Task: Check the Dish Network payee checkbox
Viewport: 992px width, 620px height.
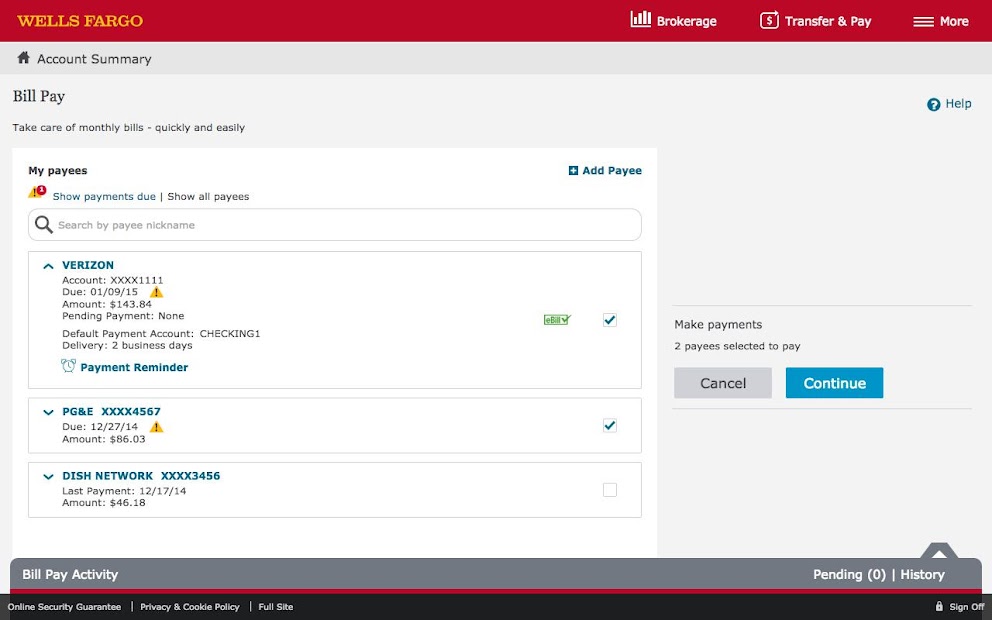Action: 610,490
